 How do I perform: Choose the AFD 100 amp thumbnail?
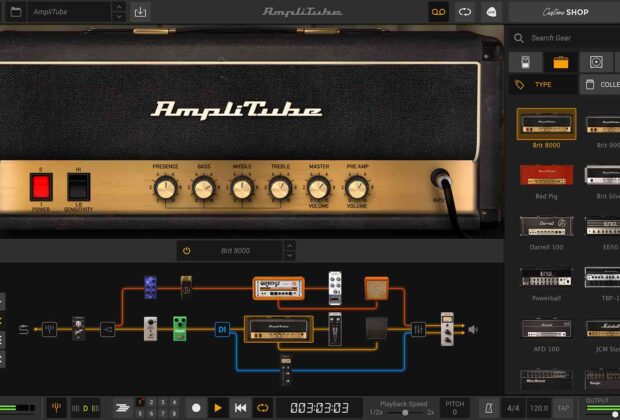coord(546,329)
